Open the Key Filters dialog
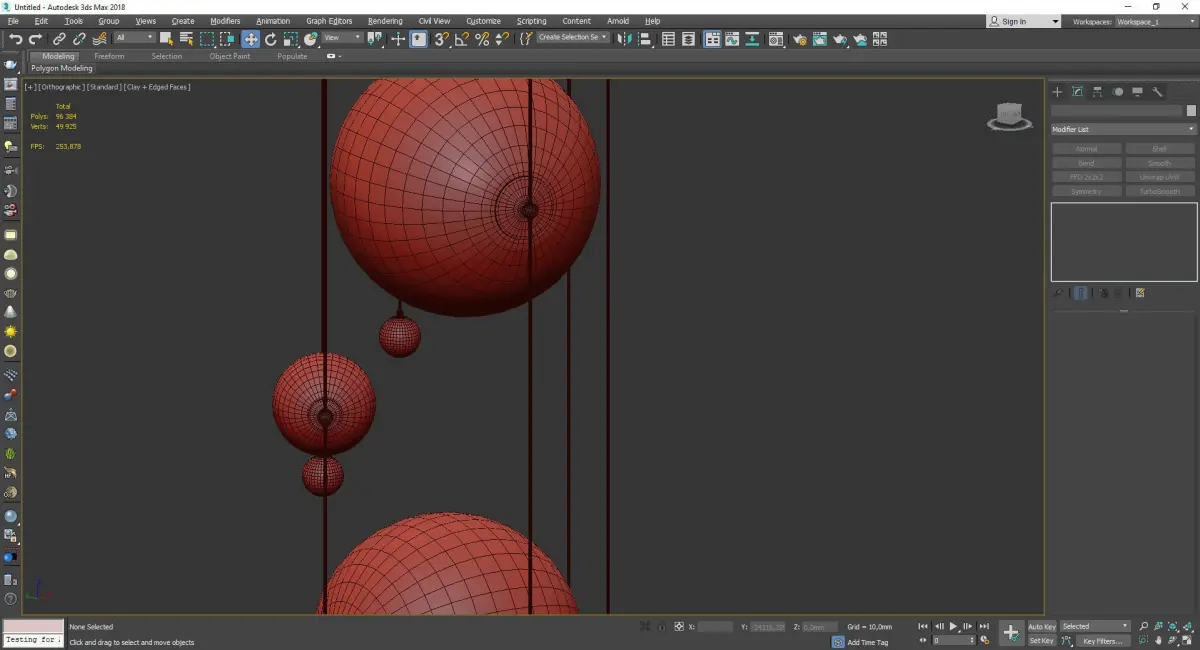The image size is (1200, 650). point(1102,641)
